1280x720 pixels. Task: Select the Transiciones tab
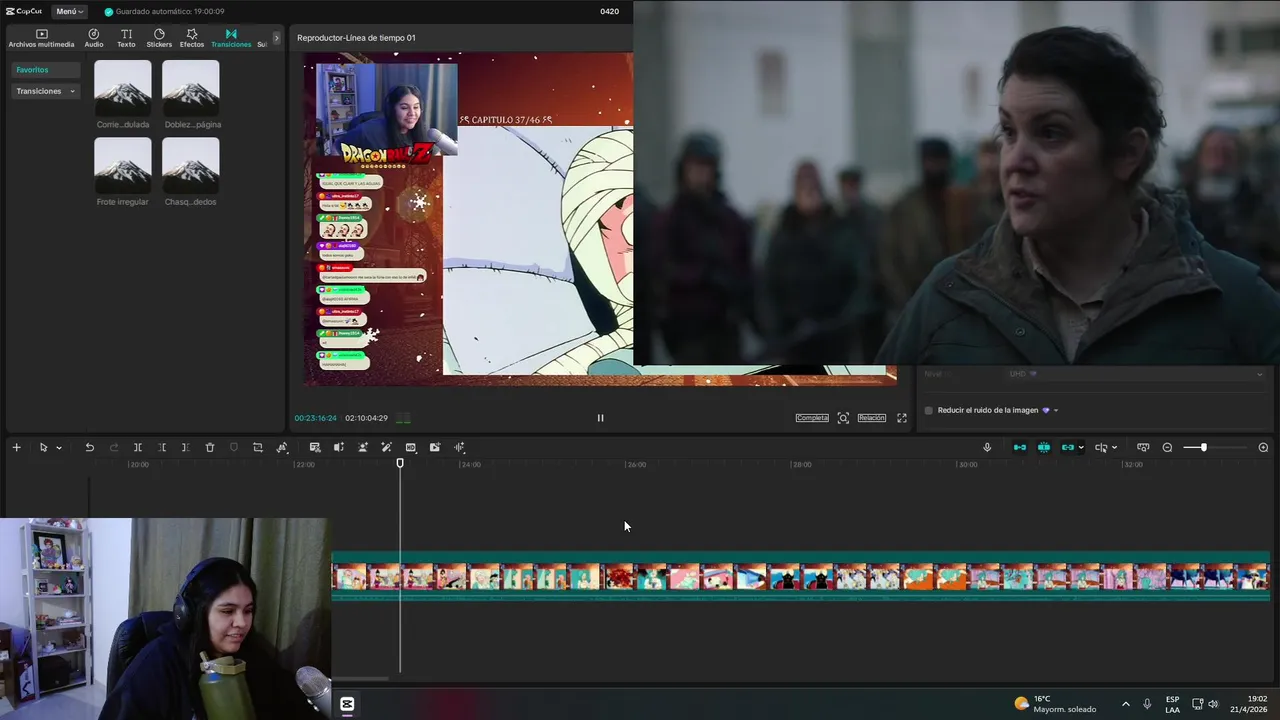click(x=231, y=38)
